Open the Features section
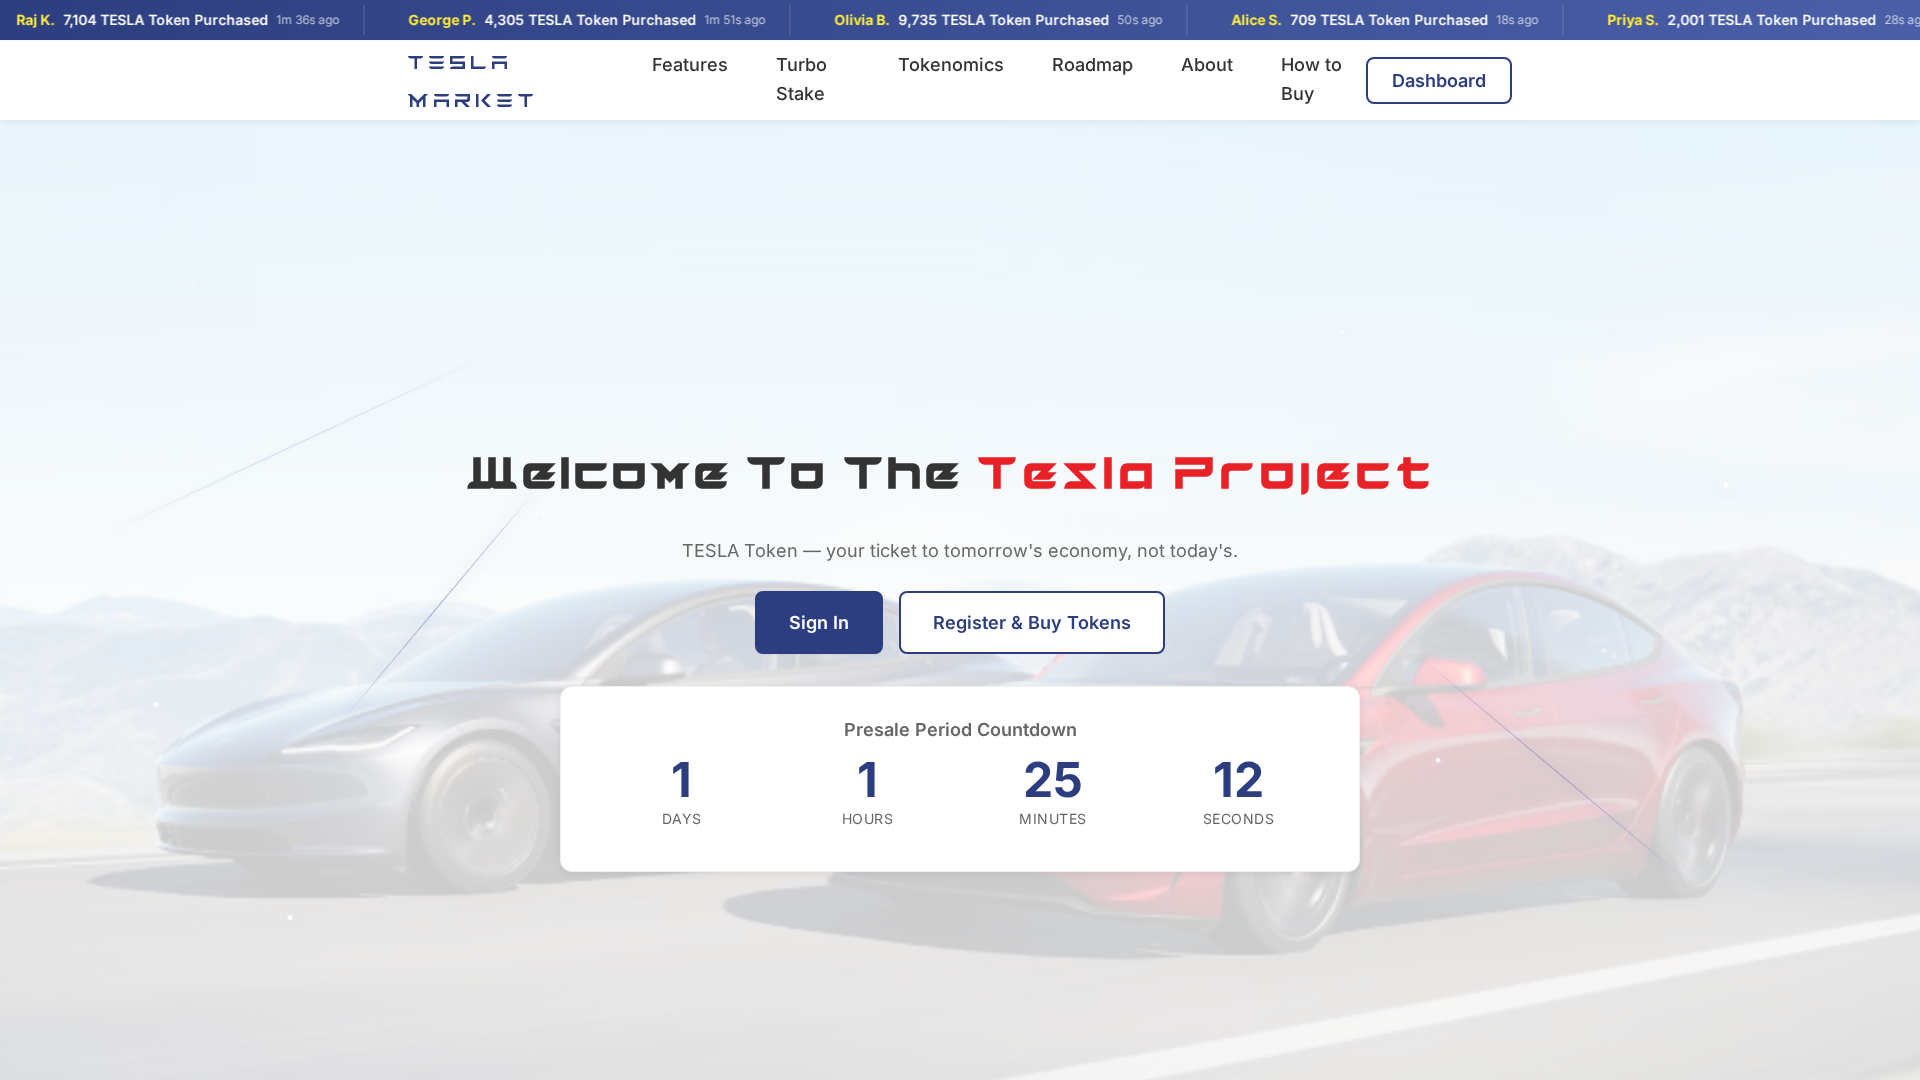1920x1080 pixels. [x=689, y=65]
